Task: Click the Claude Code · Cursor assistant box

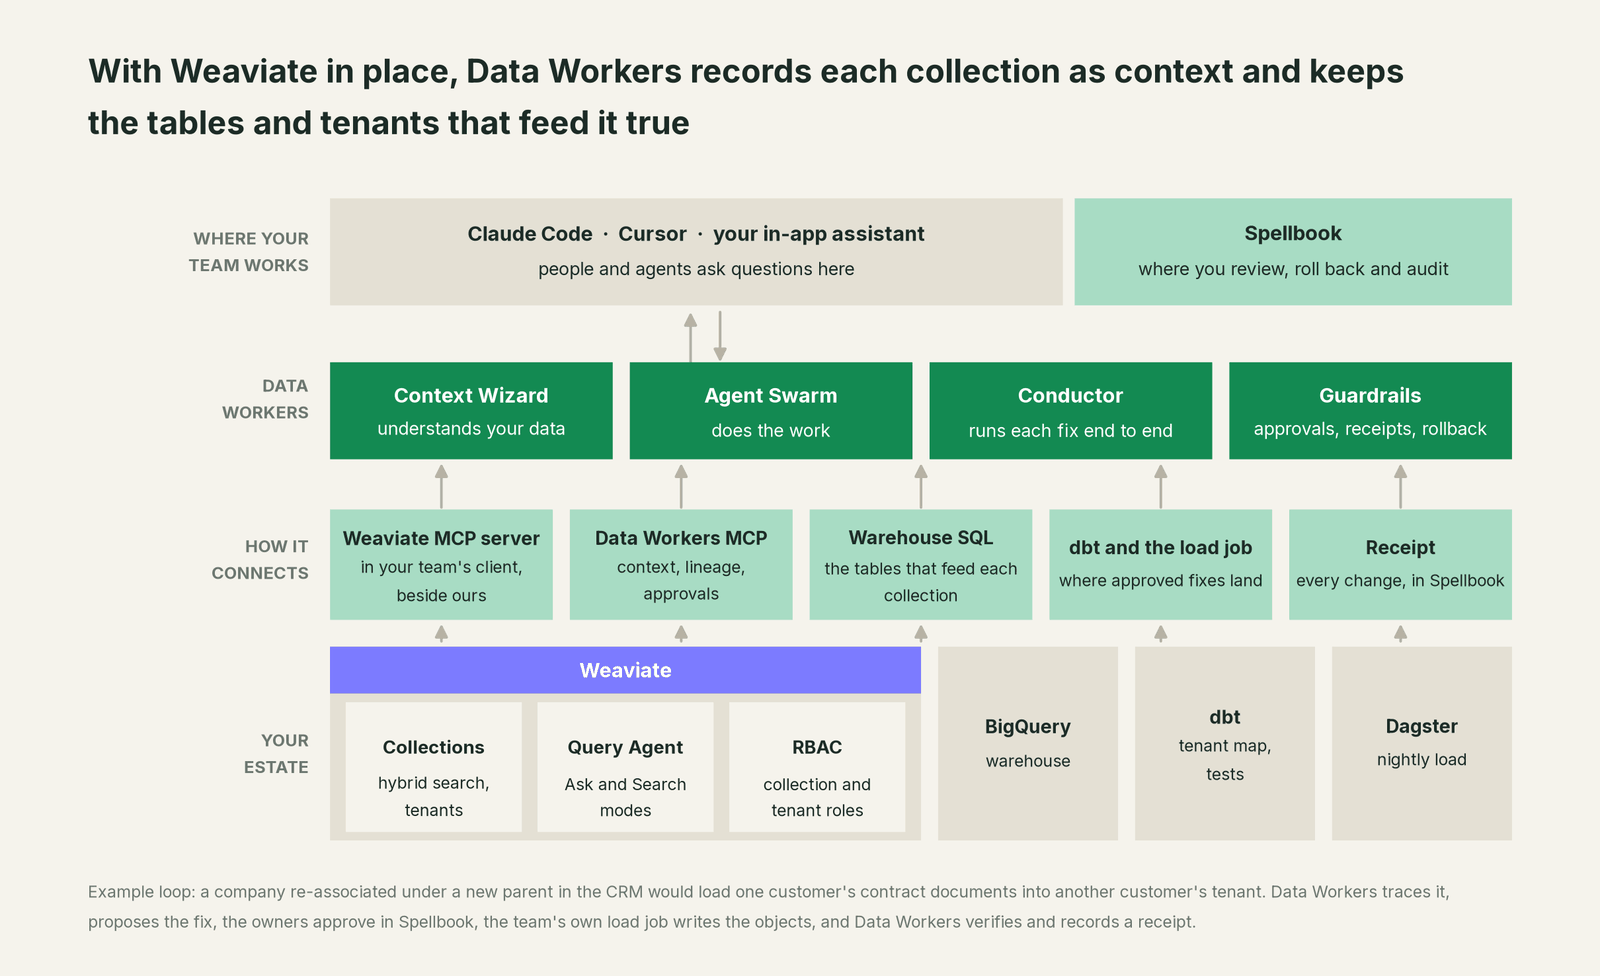Action: pyautogui.click(x=696, y=251)
